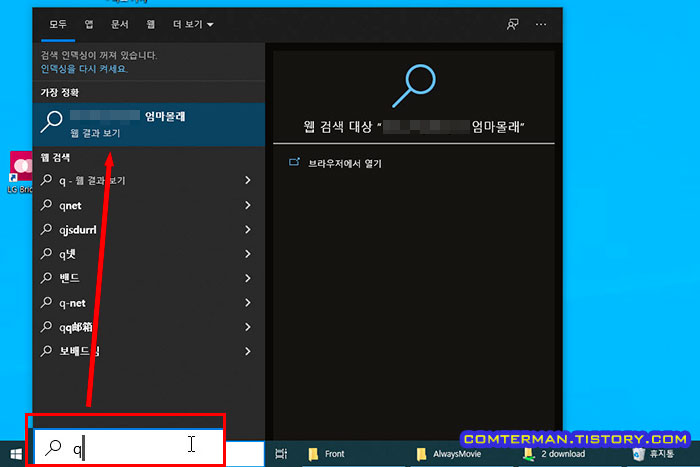
Task: Click 인덱싱을 다시 켜세요 link
Action: [x=84, y=69]
